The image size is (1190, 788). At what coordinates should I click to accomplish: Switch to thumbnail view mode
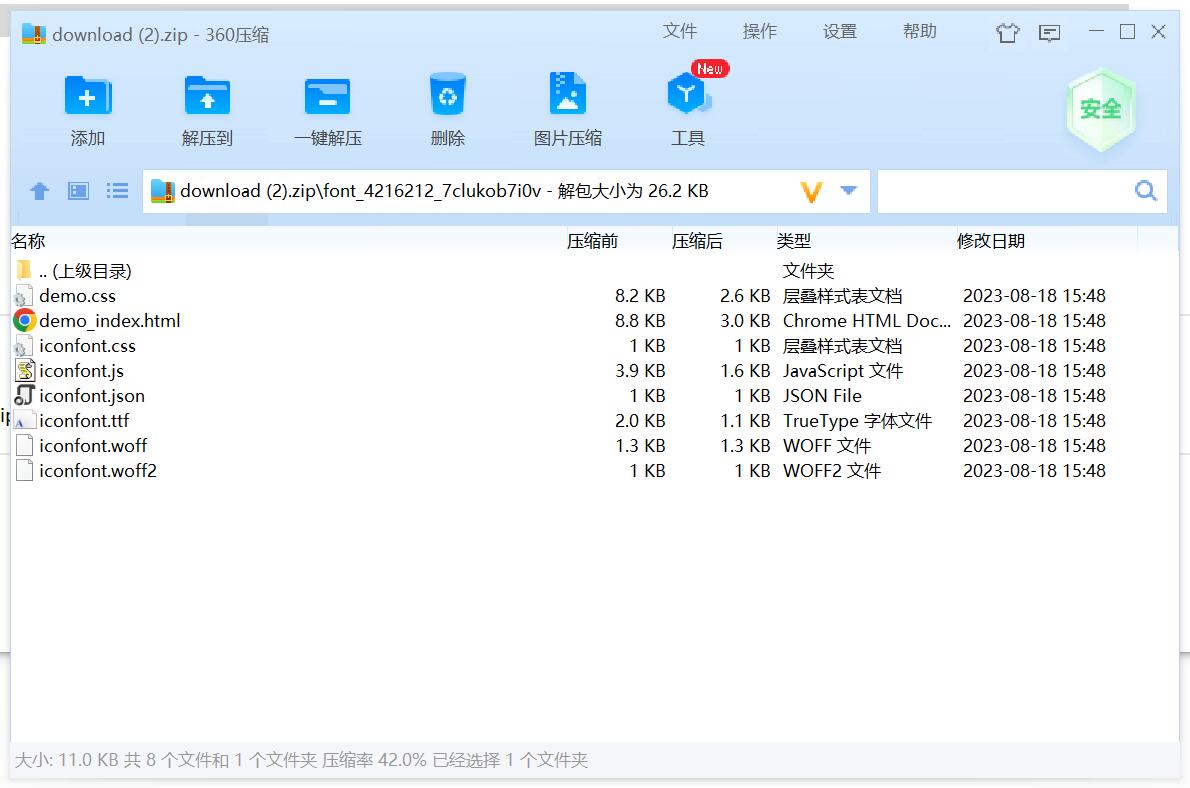point(79,191)
